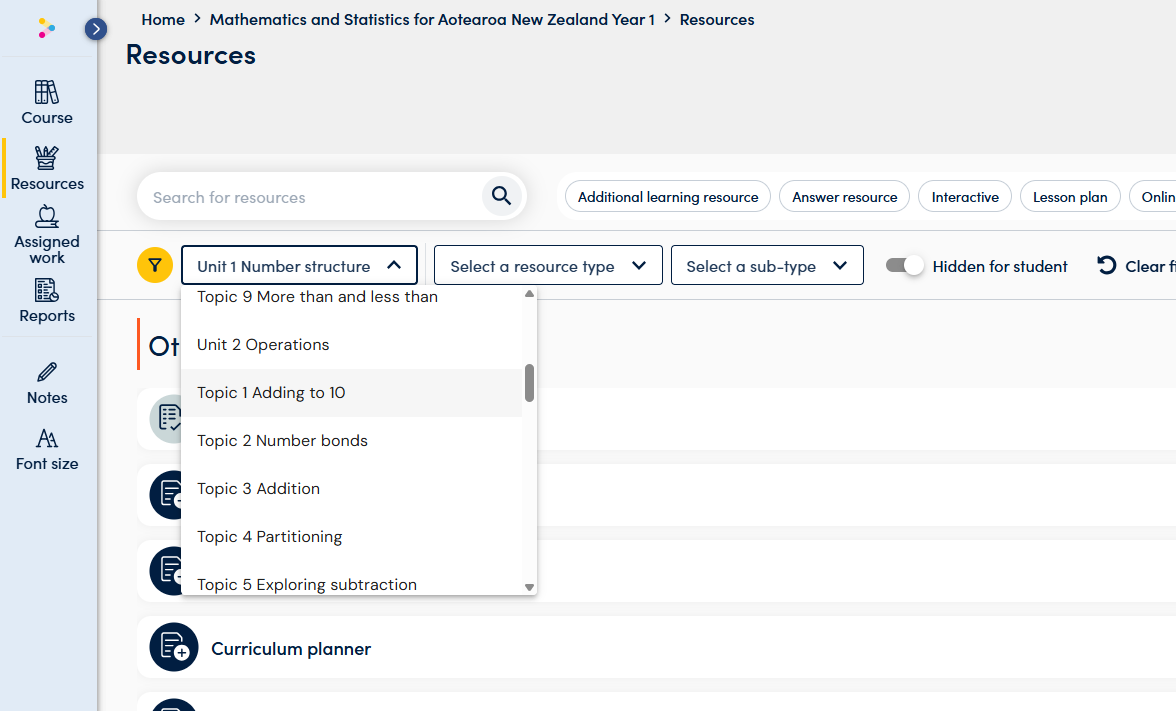The height and width of the screenshot is (711, 1176).
Task: Open Notes pencil icon
Action: point(47,373)
